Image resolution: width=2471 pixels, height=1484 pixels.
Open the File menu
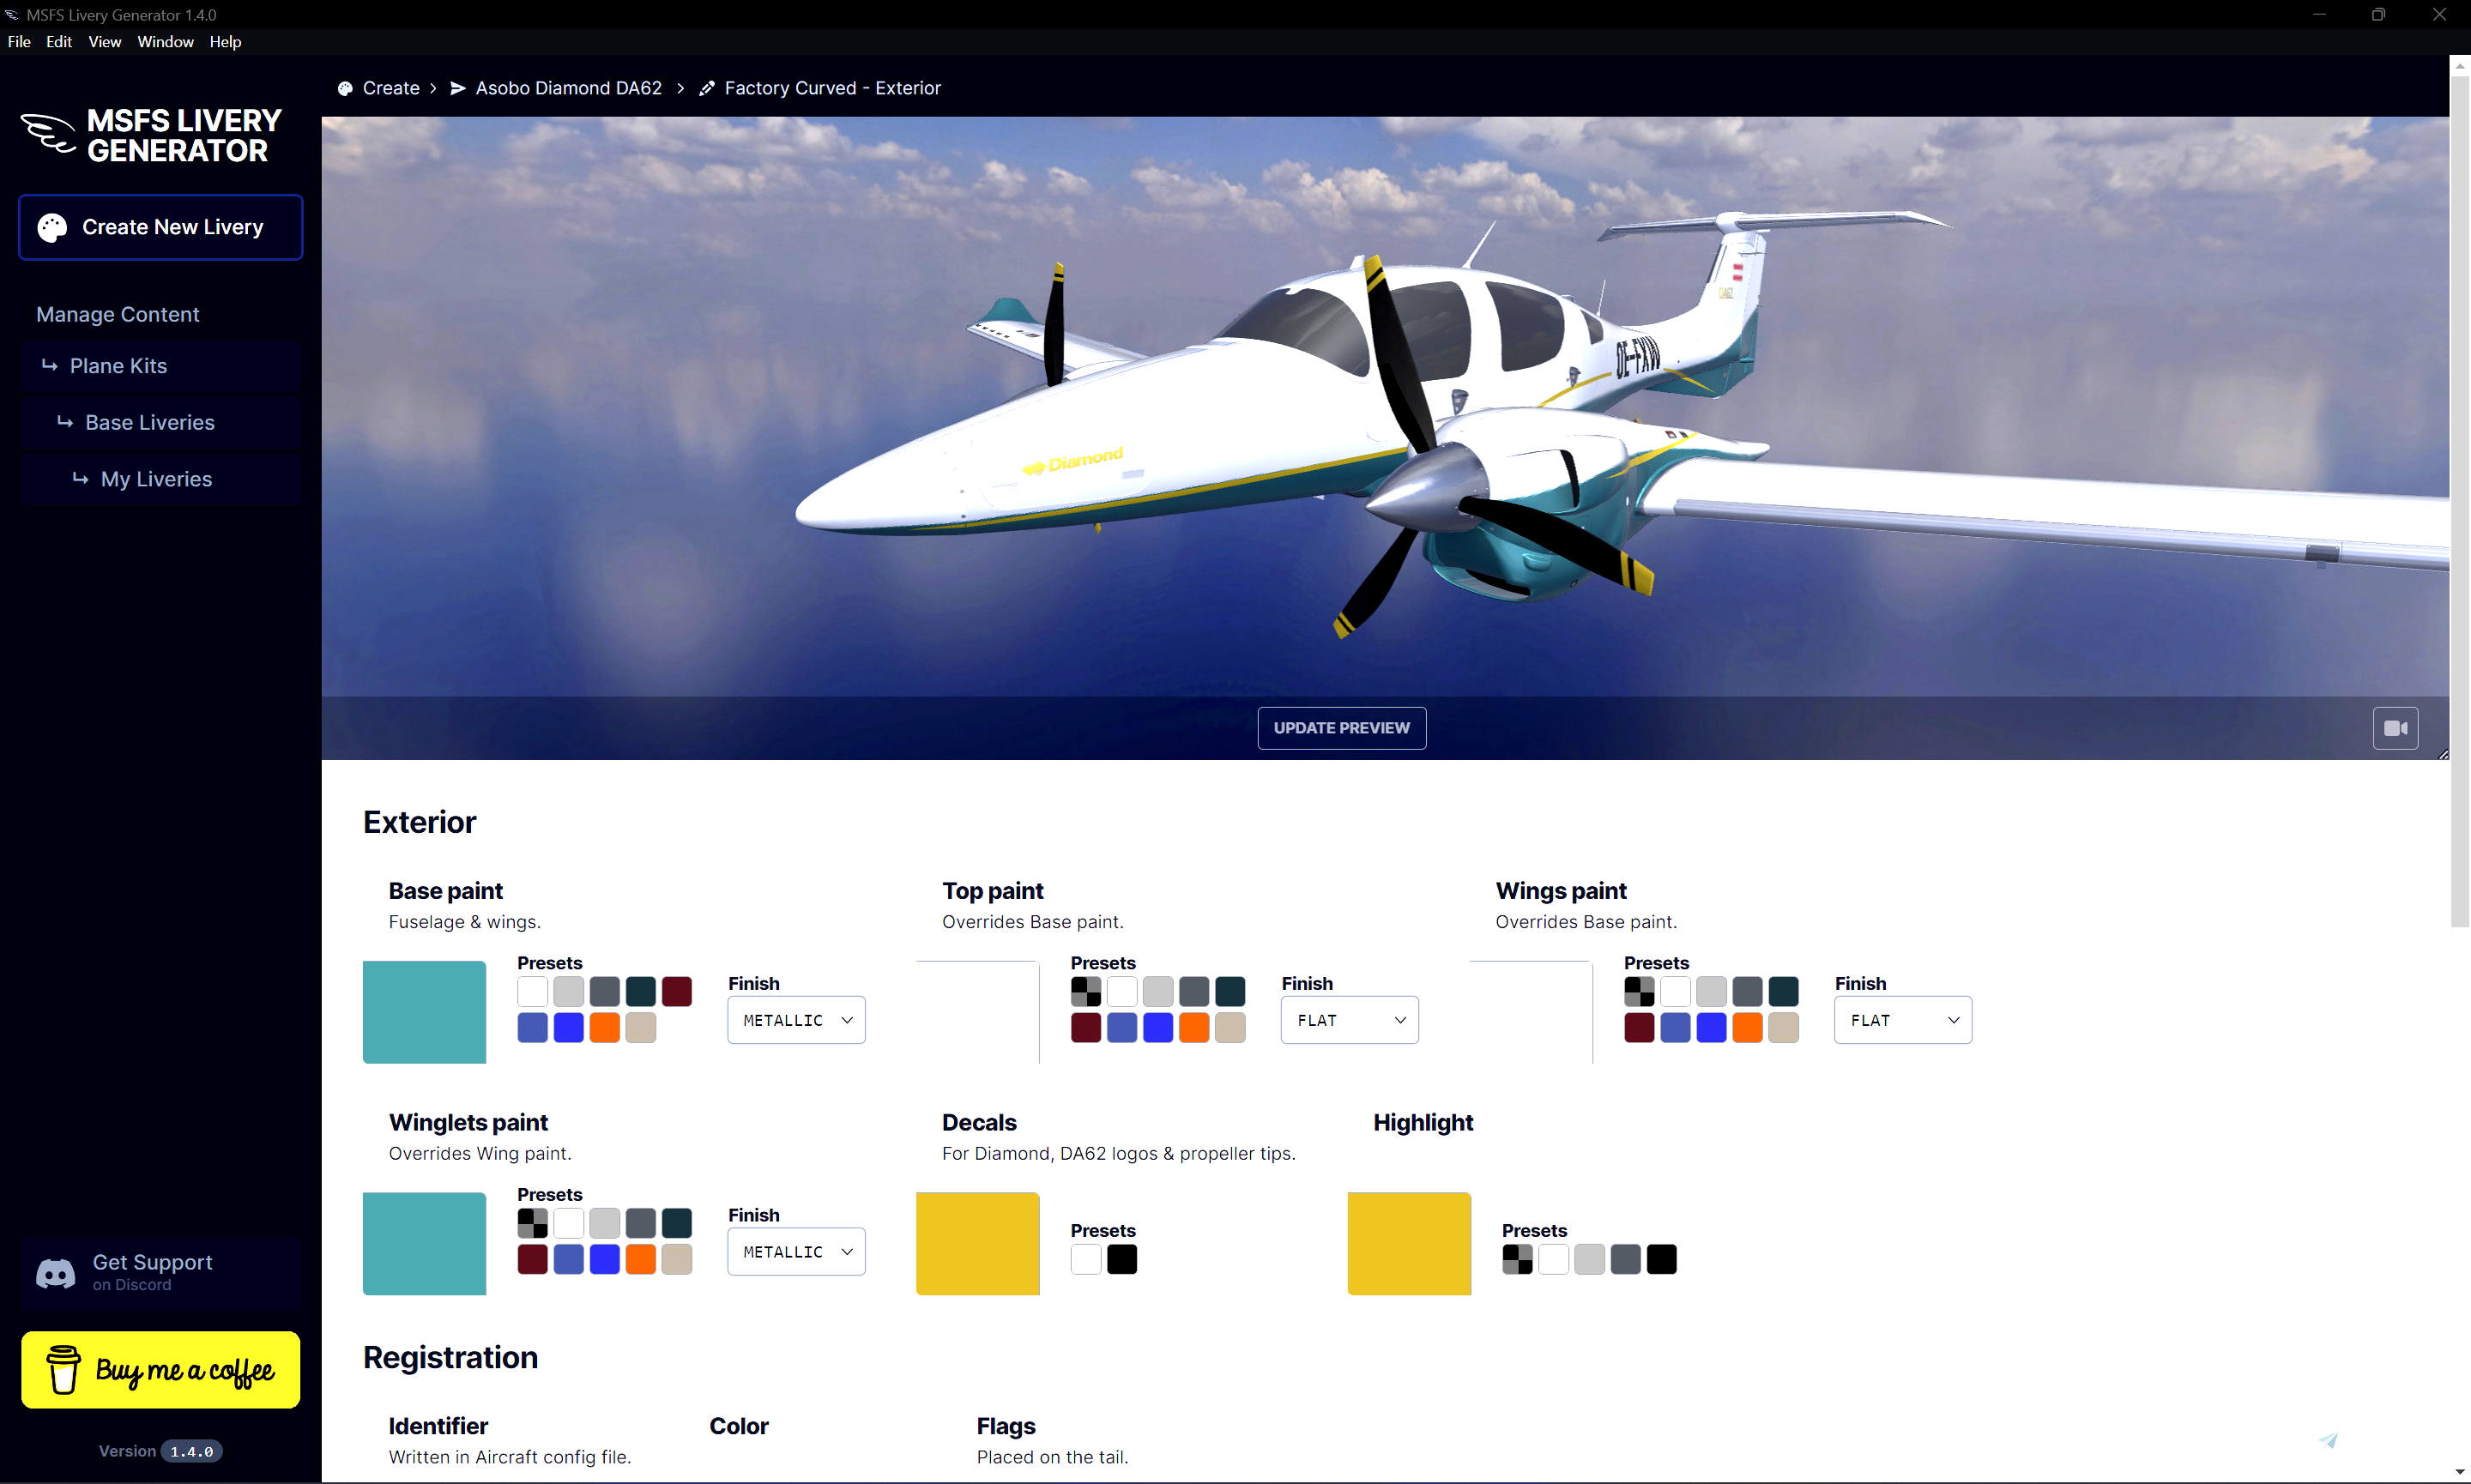point(18,42)
